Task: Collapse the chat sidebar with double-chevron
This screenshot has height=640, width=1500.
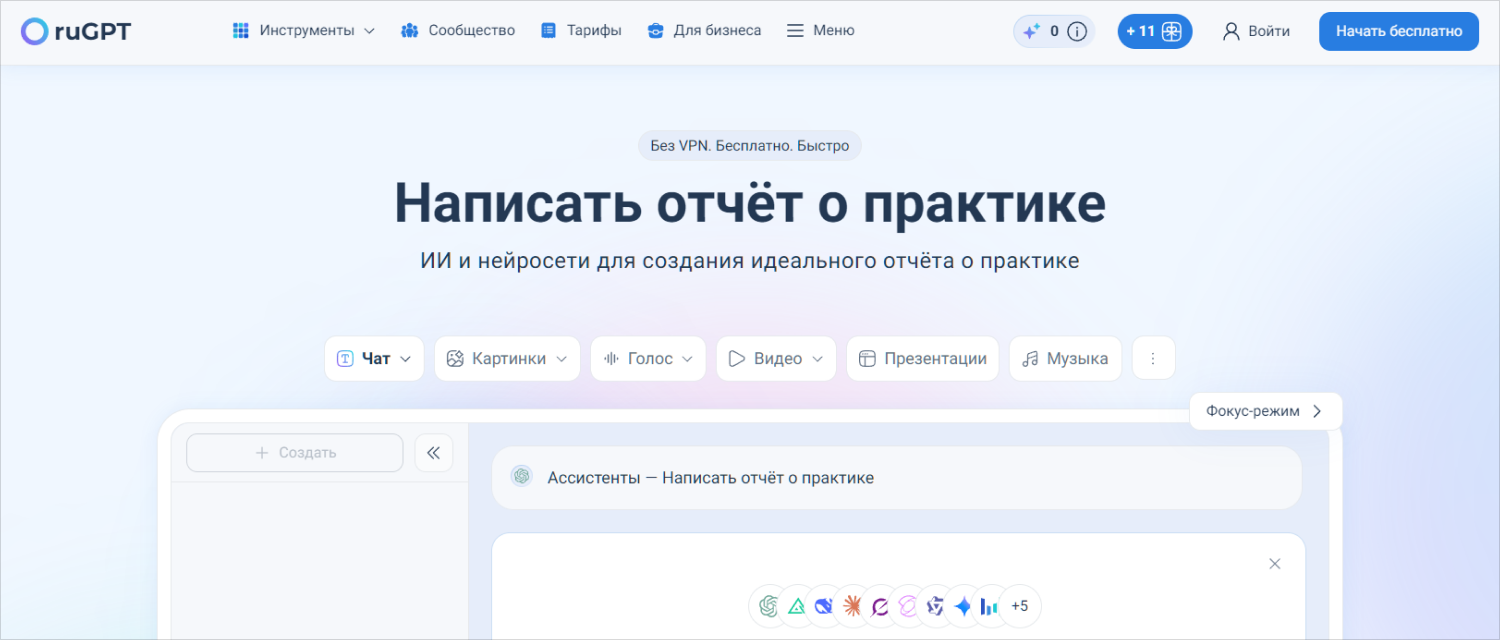Action: click(434, 453)
